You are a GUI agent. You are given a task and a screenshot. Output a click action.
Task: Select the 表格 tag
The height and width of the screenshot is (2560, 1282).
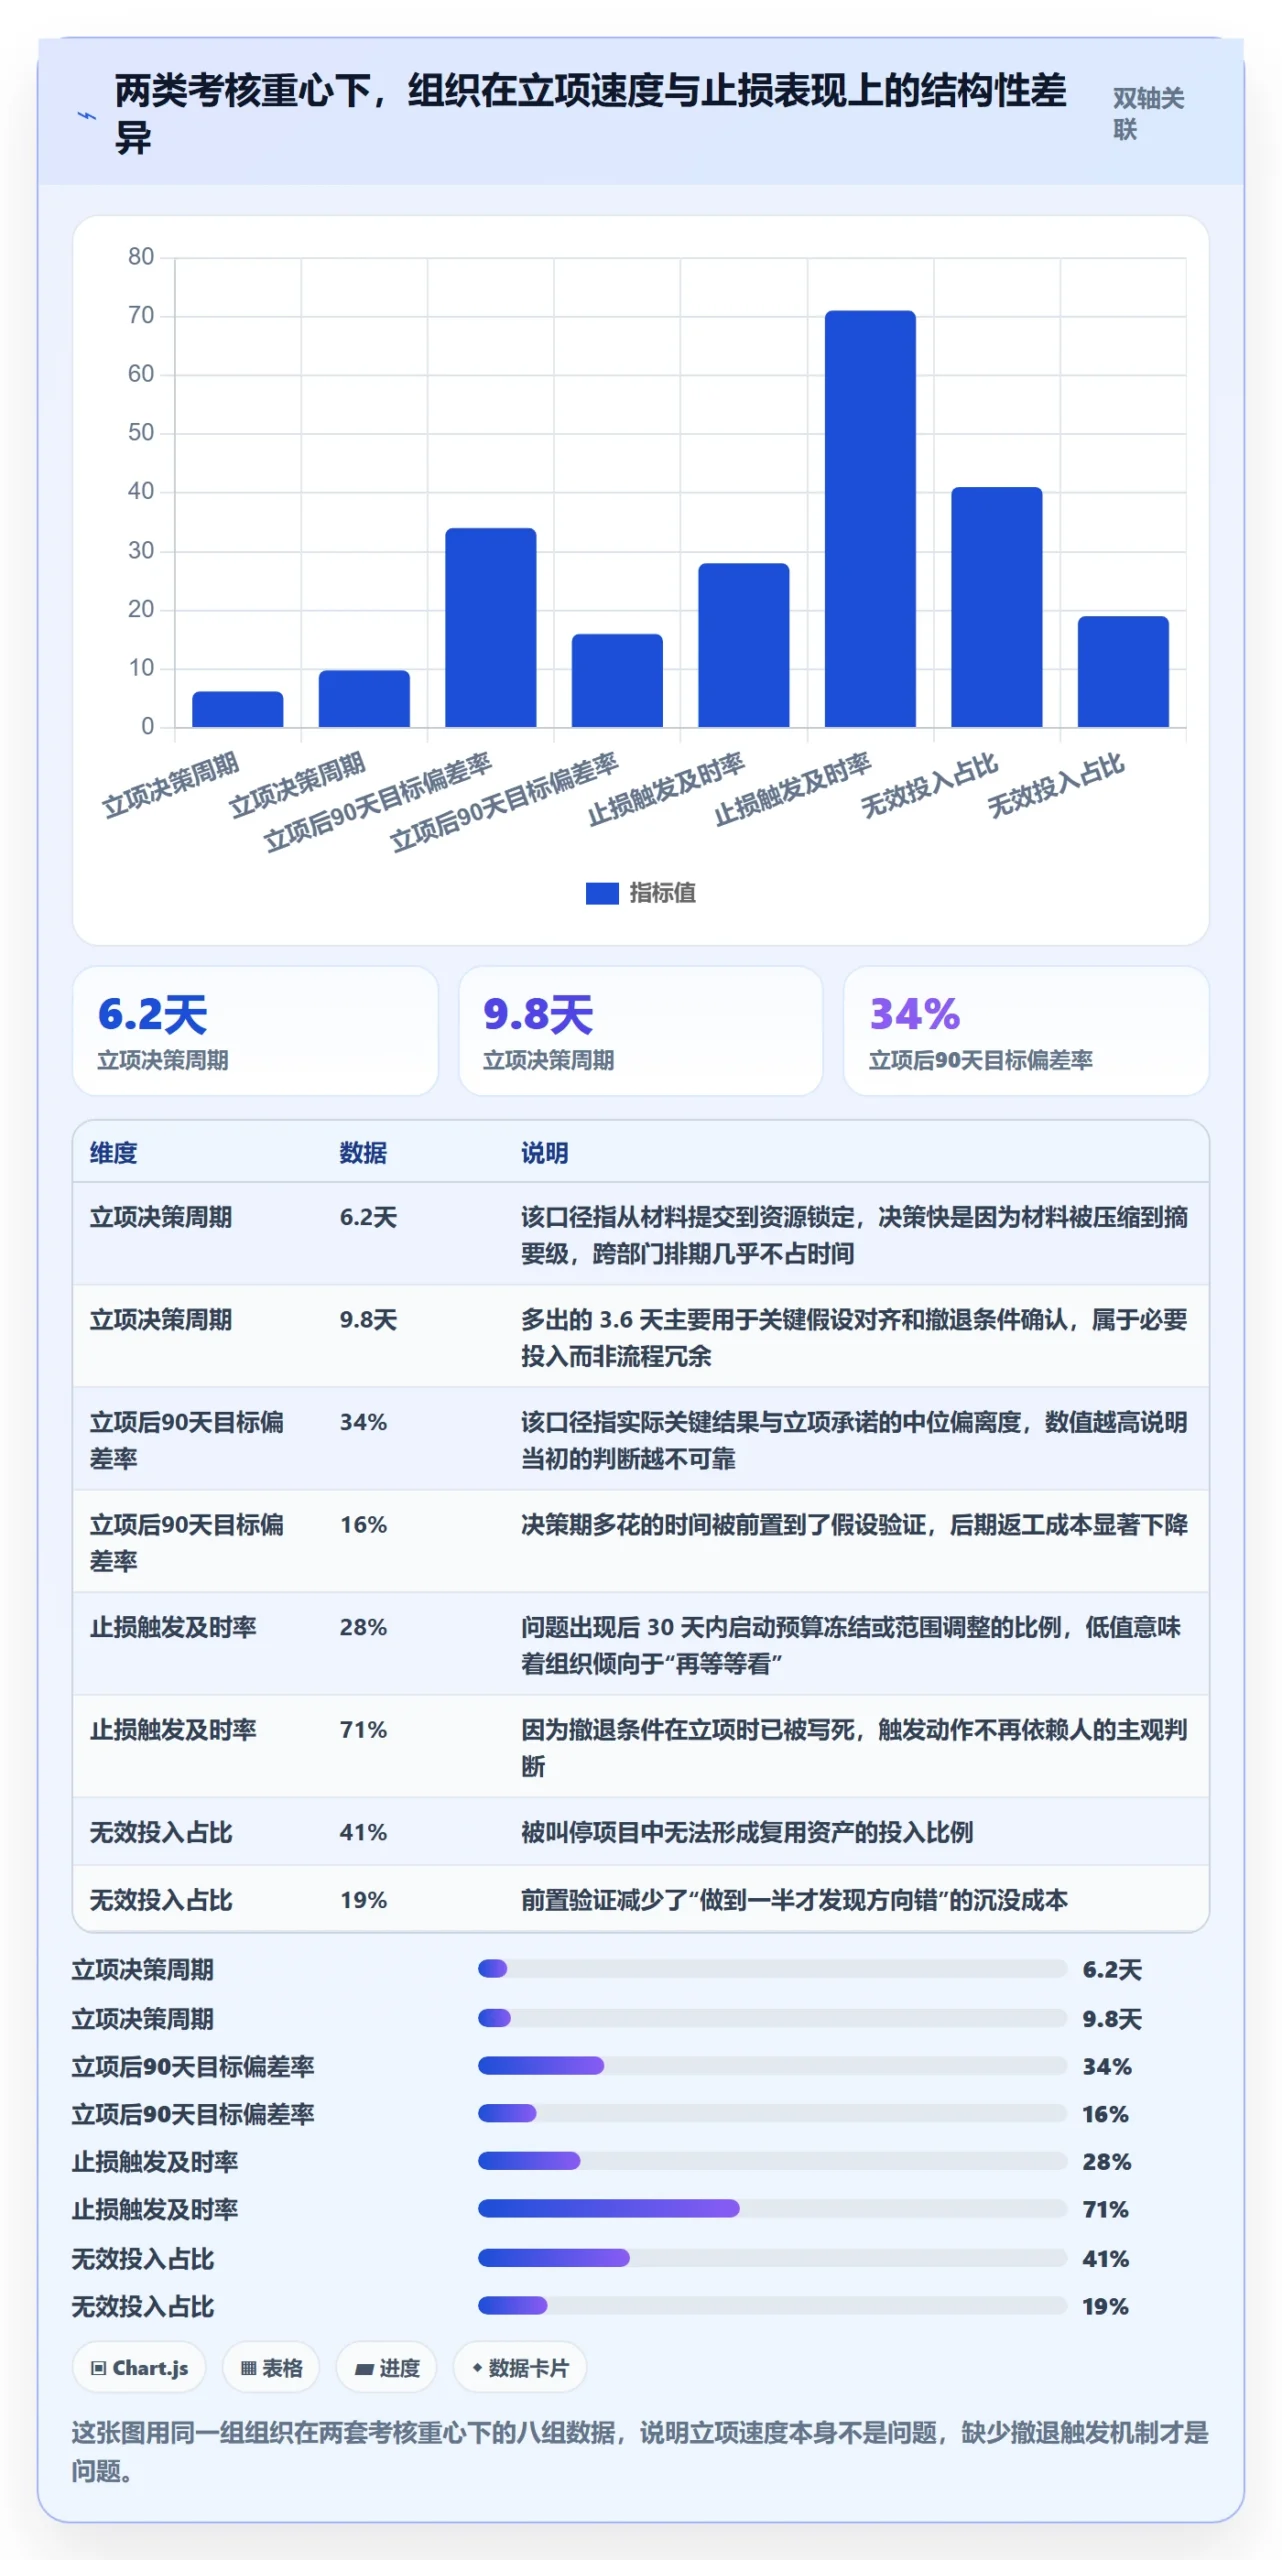coord(271,2367)
